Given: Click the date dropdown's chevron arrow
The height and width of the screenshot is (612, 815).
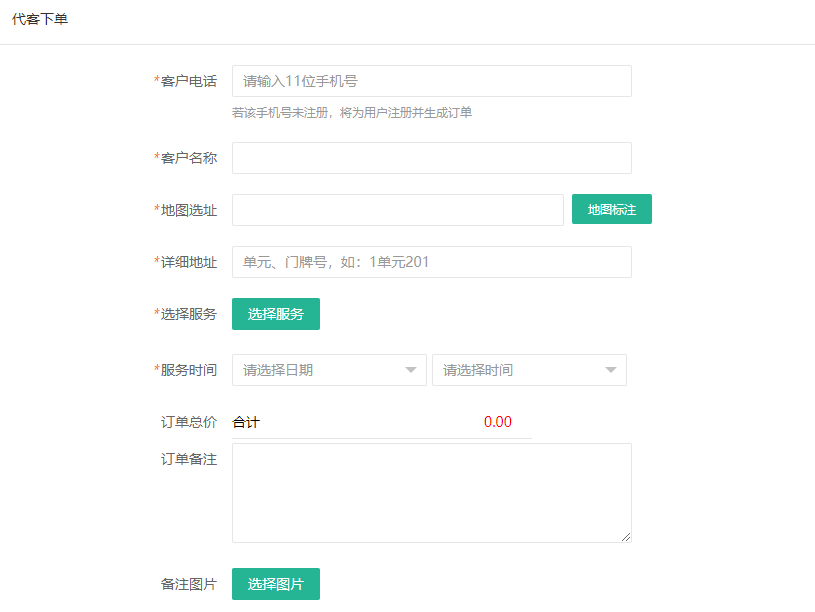Looking at the screenshot, I should (x=412, y=369).
